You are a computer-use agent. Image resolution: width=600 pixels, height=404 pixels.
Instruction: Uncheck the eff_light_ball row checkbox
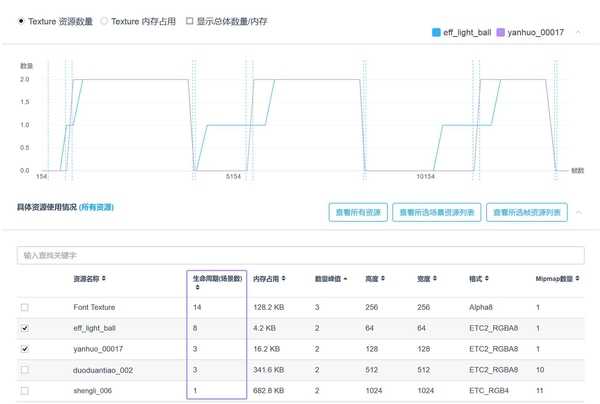coord(25,328)
